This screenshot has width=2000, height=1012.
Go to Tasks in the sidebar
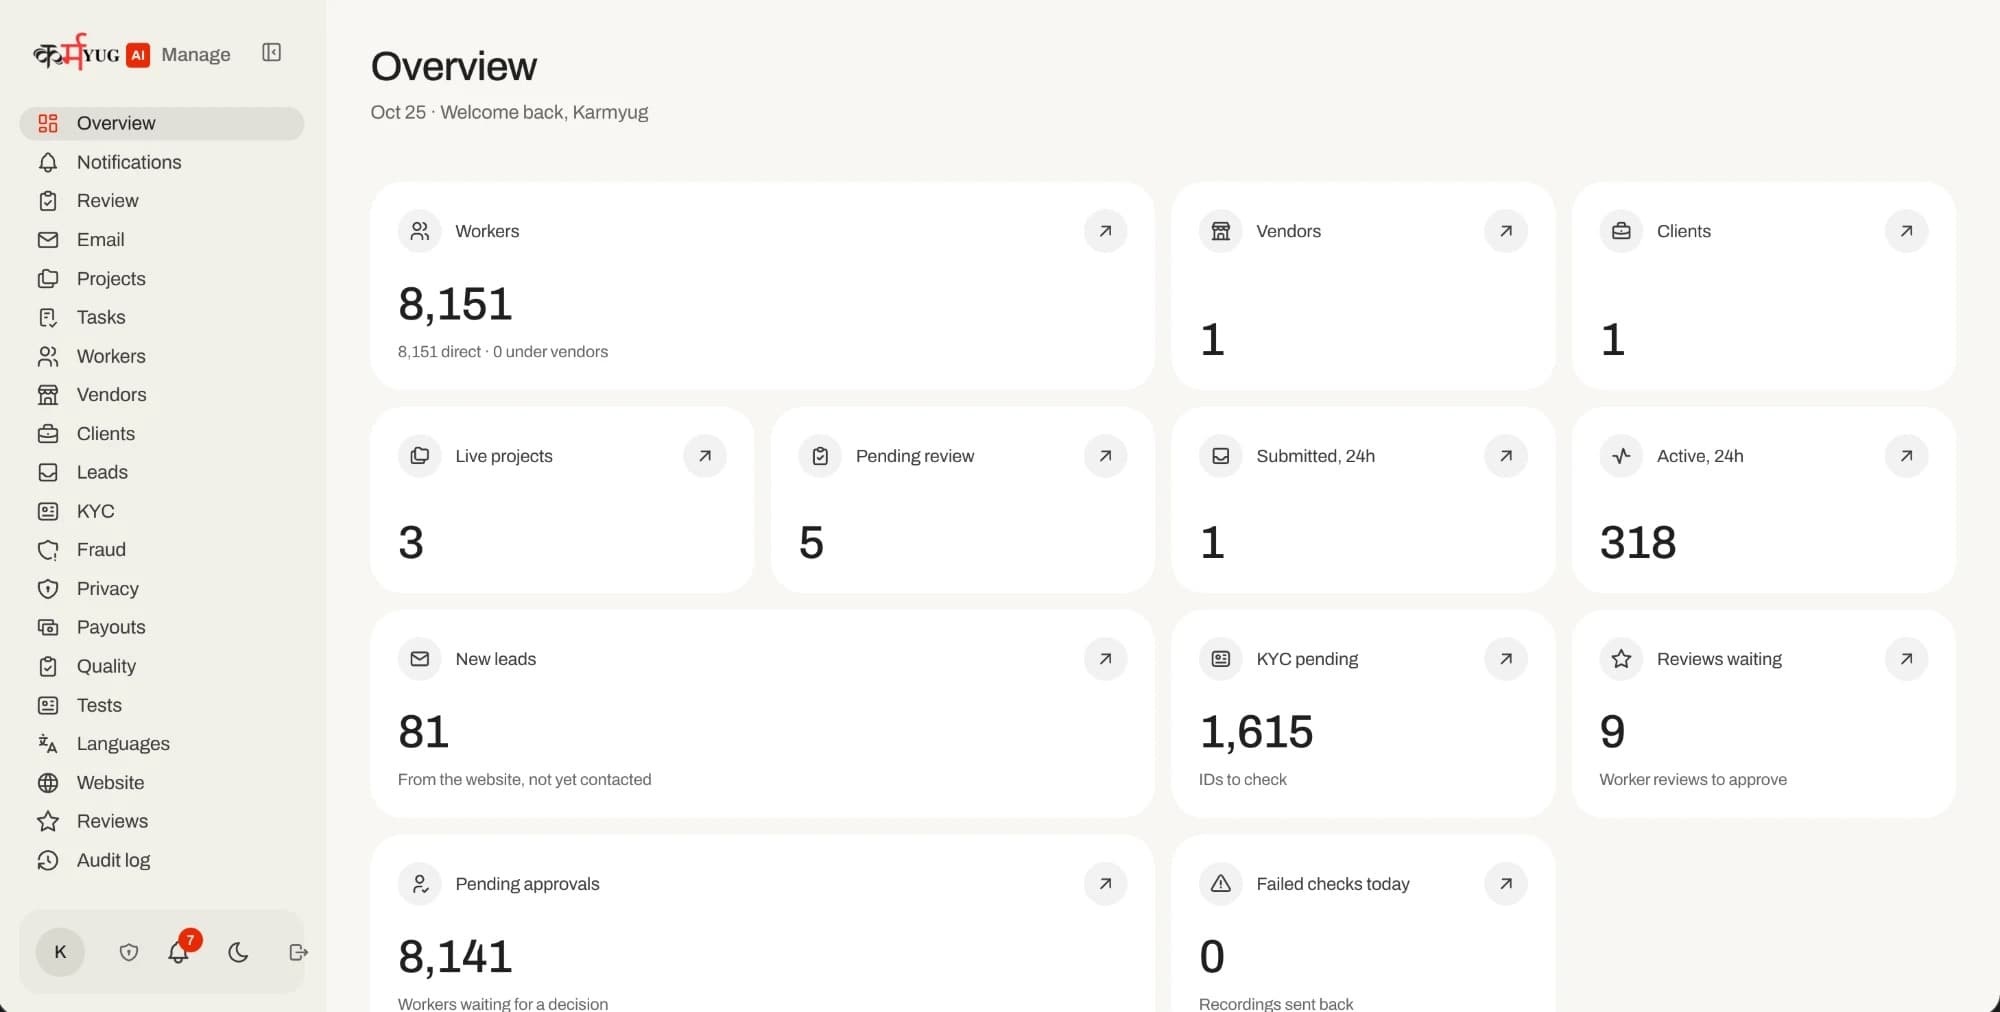point(162,317)
